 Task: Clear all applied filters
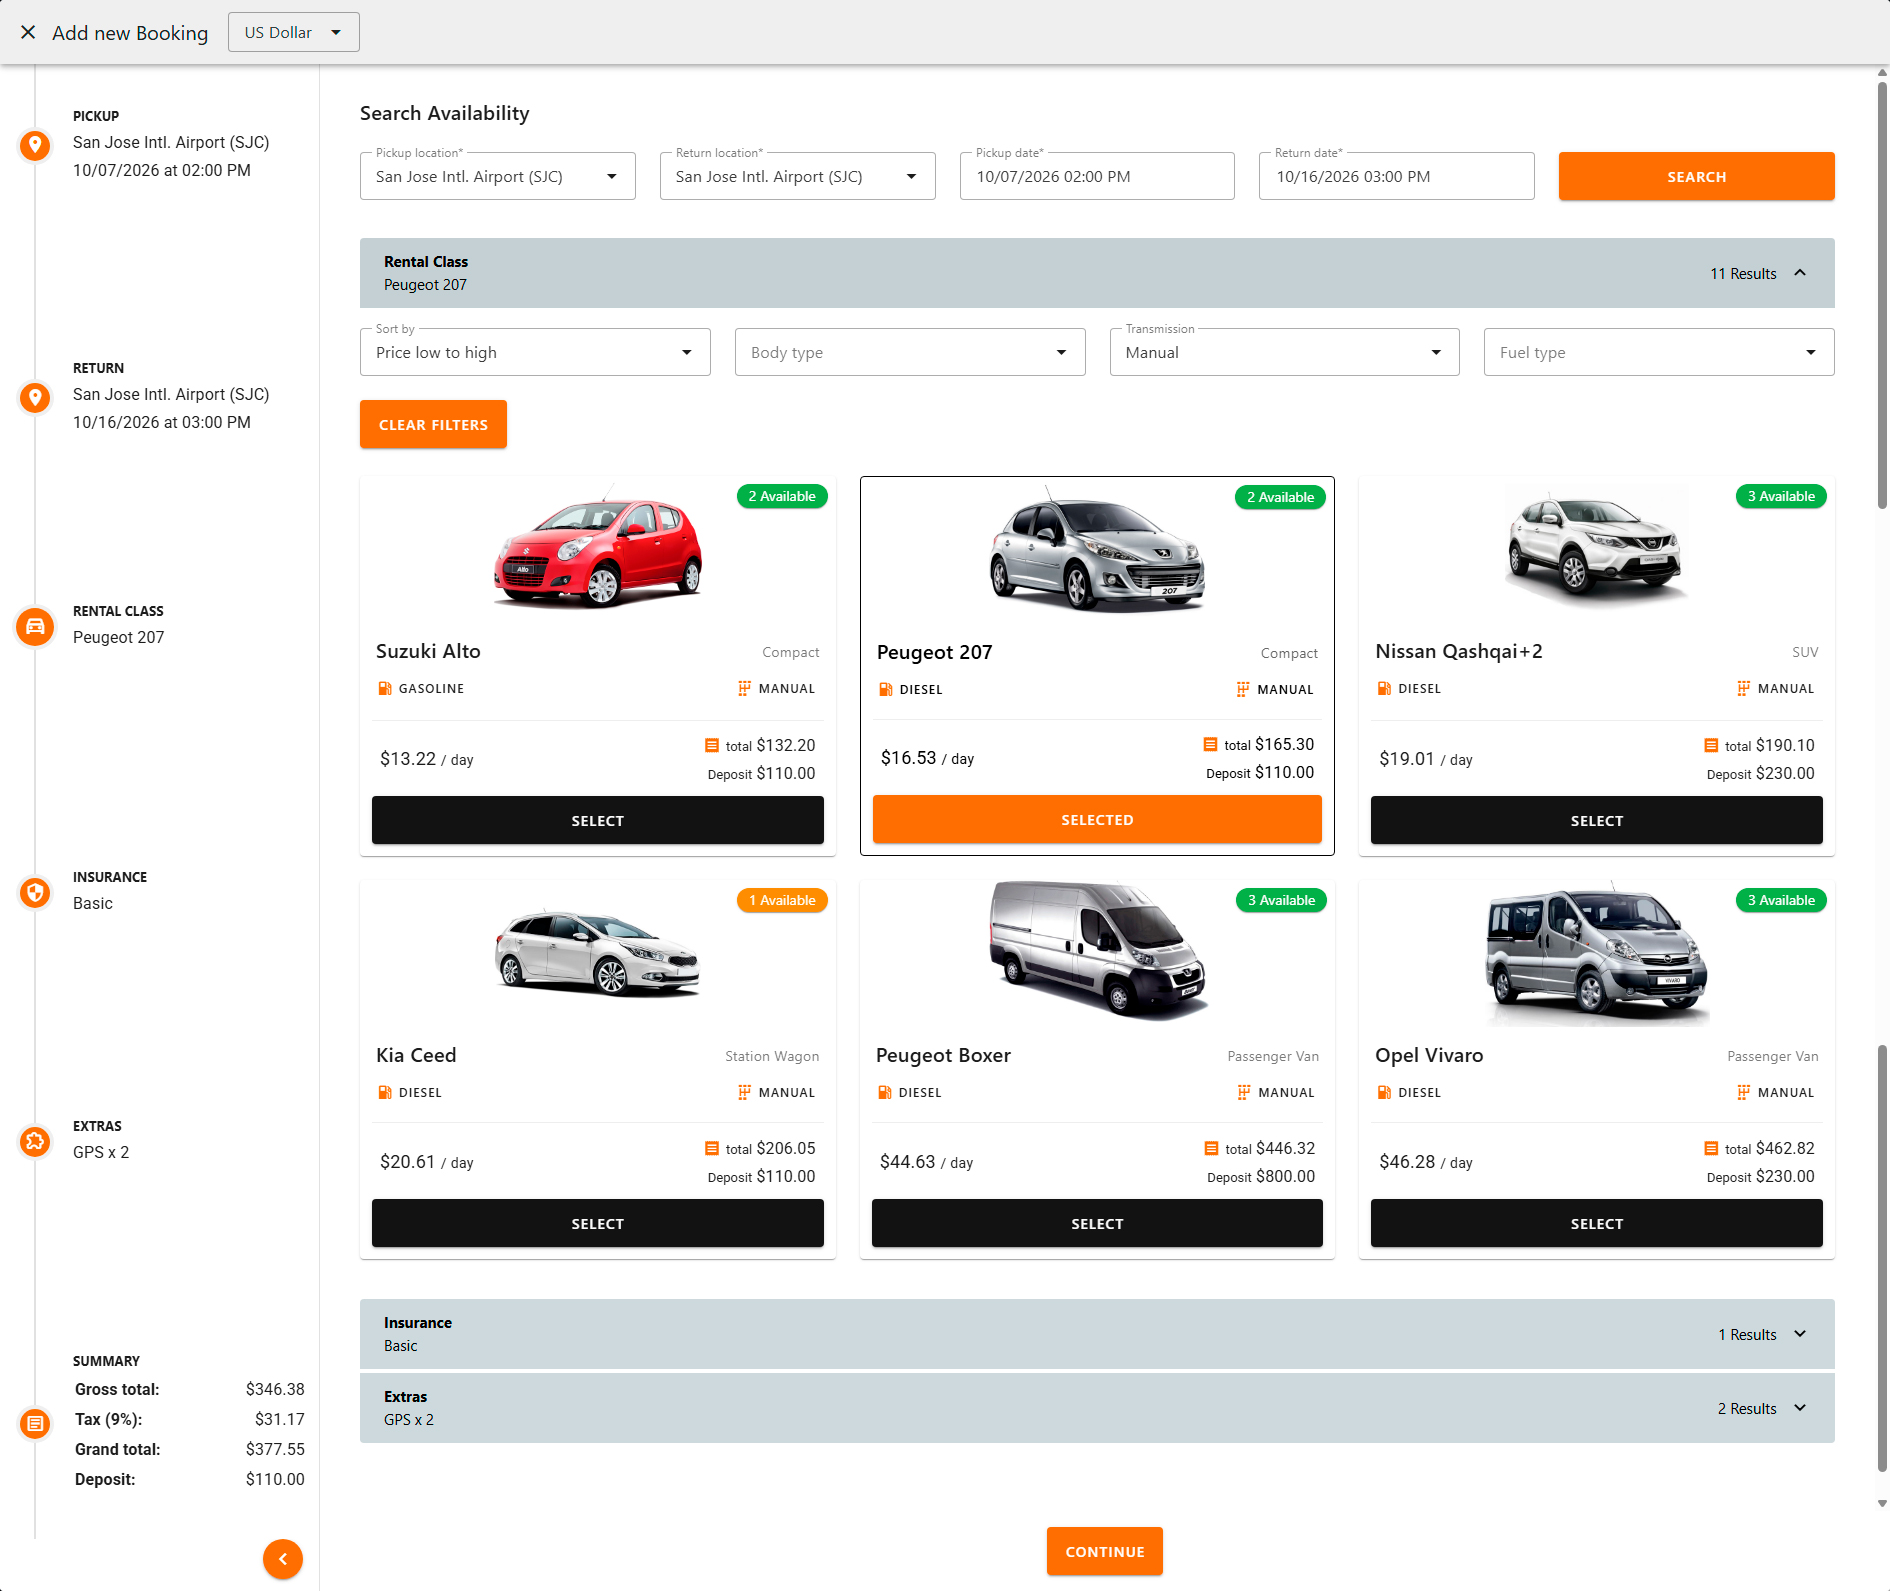pyautogui.click(x=433, y=424)
